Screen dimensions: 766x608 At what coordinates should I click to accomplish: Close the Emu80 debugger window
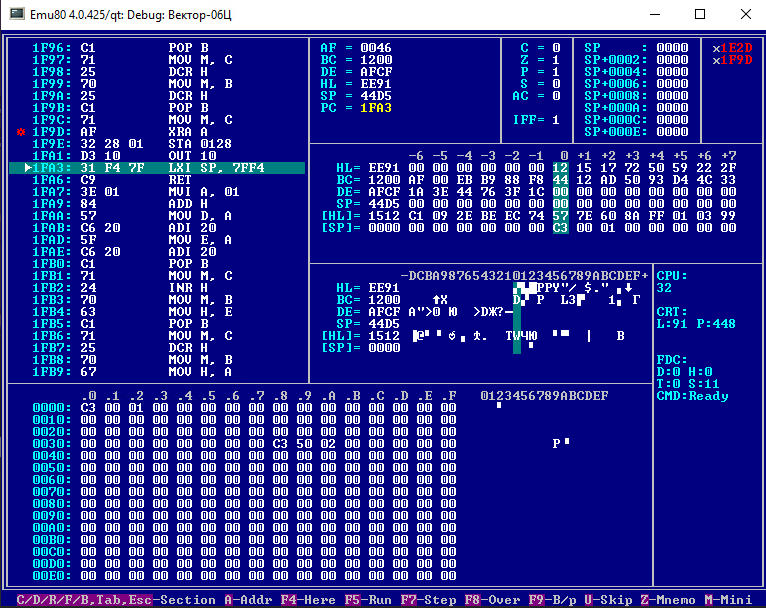point(745,14)
